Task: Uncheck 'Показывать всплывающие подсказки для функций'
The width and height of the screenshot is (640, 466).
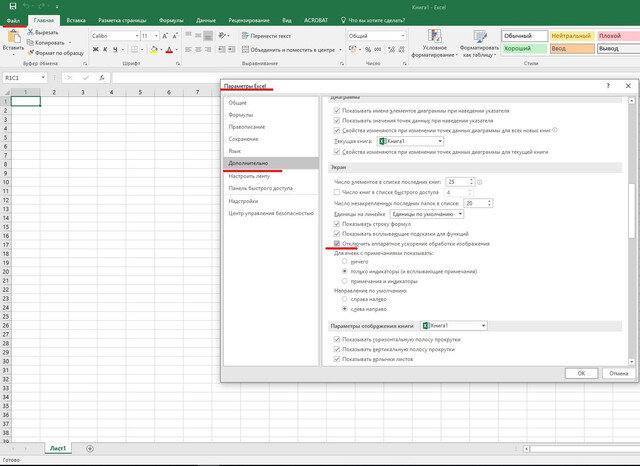Action: coord(337,234)
